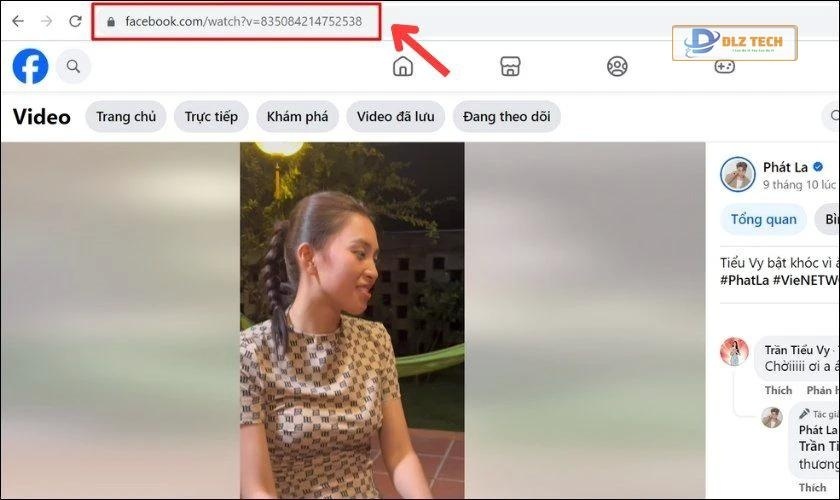Open the Phát La page name link

point(785,167)
